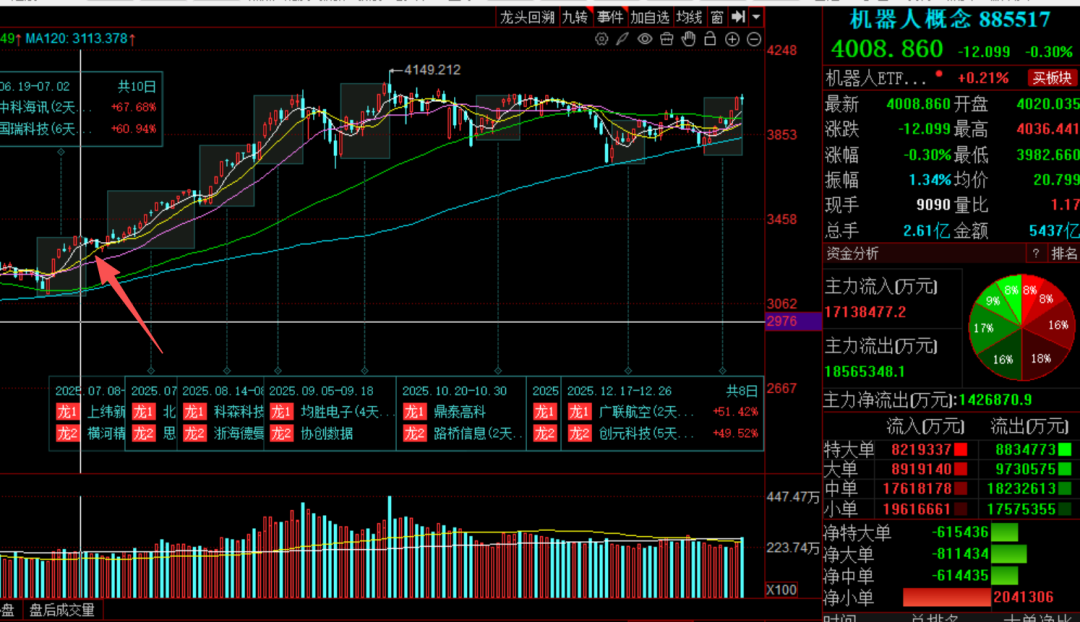Switch to the 盘后成交量 tab

click(x=61, y=610)
